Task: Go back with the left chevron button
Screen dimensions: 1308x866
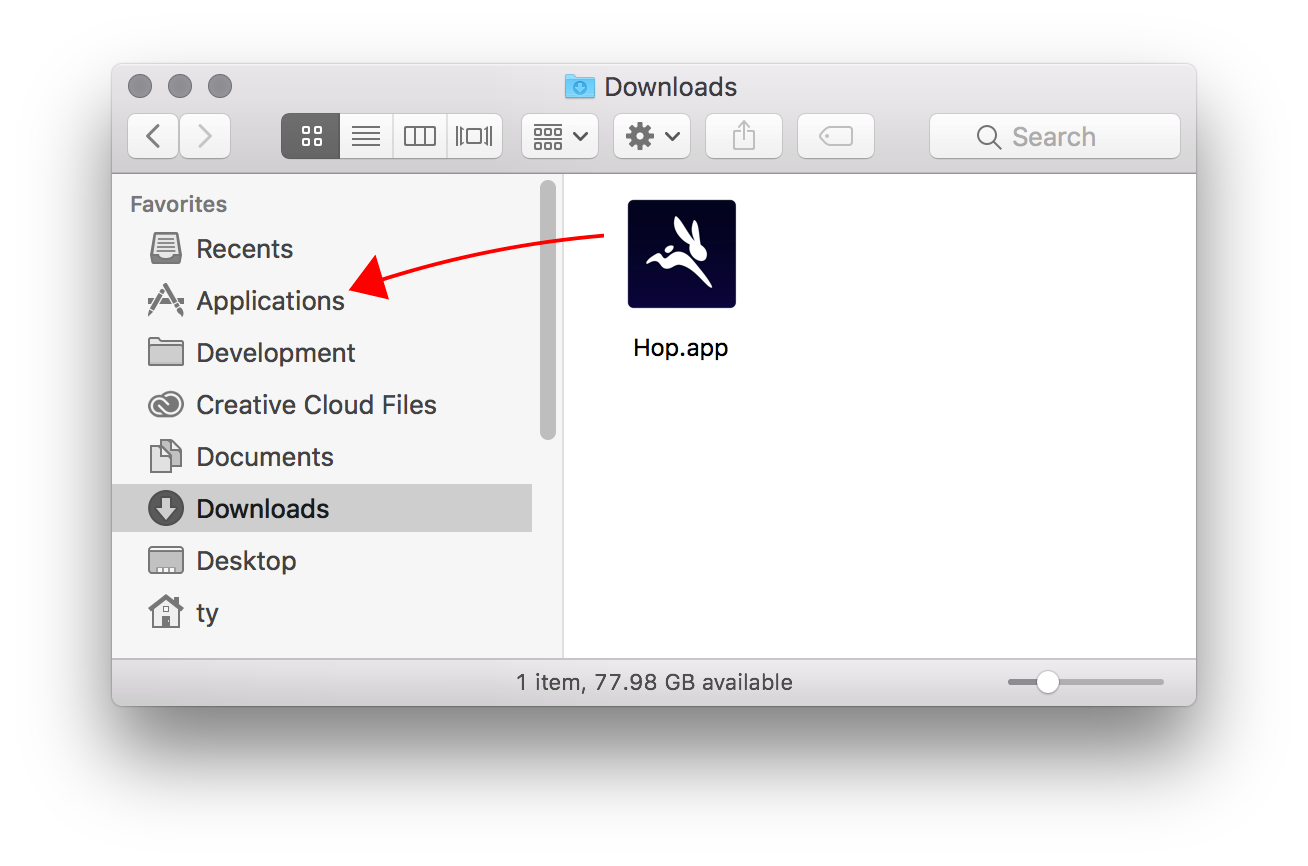Action: pos(153,136)
